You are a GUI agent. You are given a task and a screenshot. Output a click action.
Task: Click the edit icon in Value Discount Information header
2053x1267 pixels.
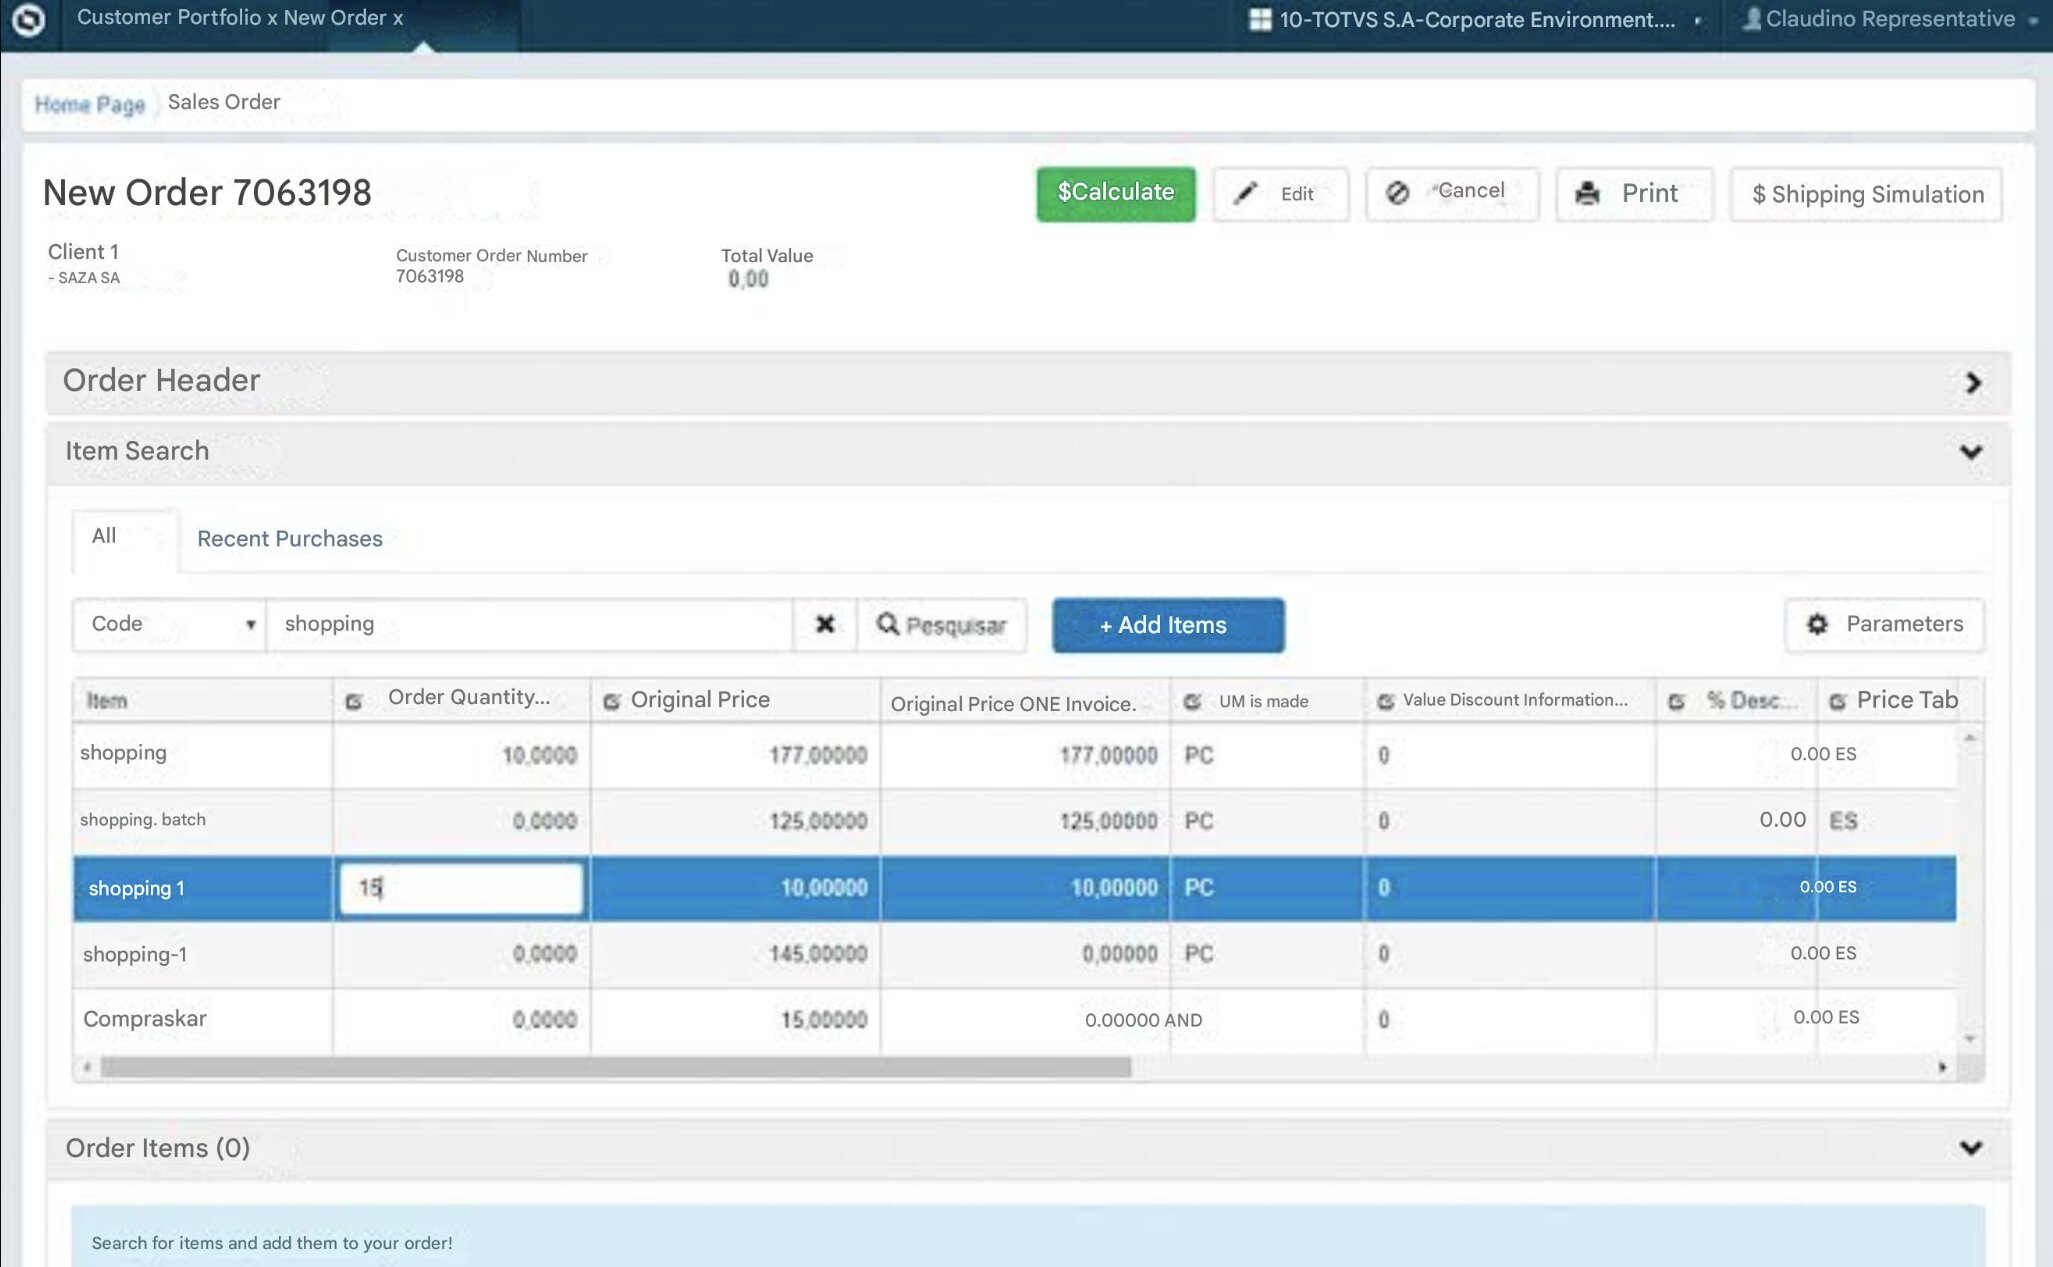tap(1385, 702)
